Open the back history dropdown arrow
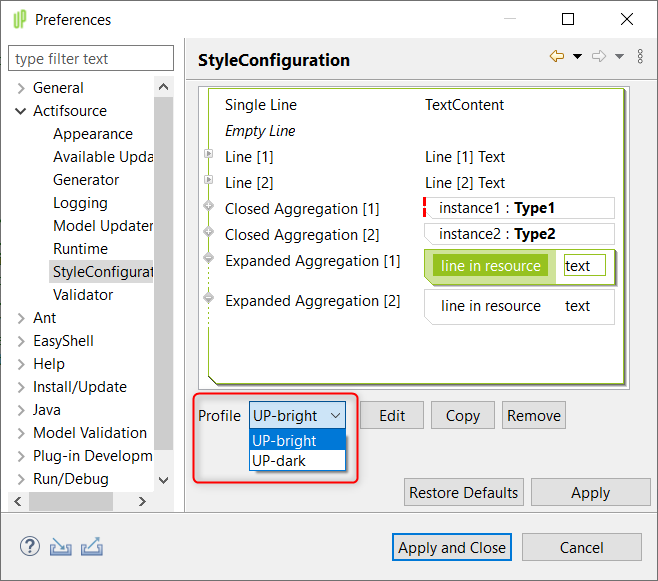 [x=577, y=57]
